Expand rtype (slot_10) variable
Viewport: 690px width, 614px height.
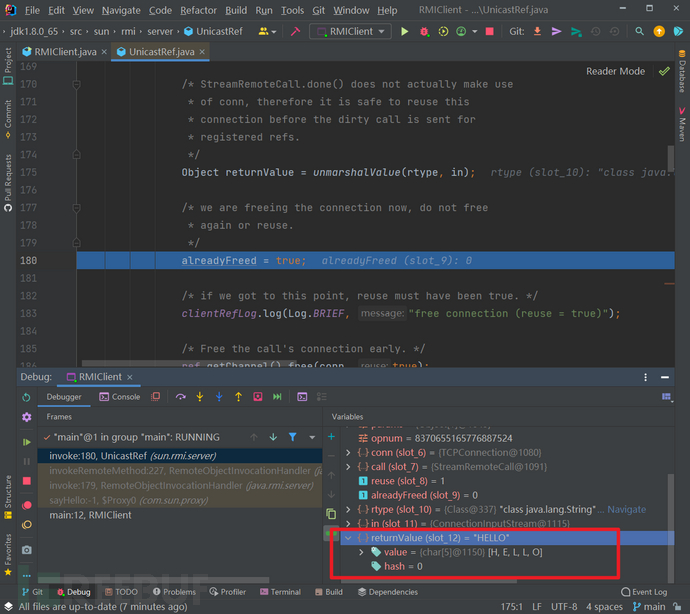pyautogui.click(x=348, y=509)
